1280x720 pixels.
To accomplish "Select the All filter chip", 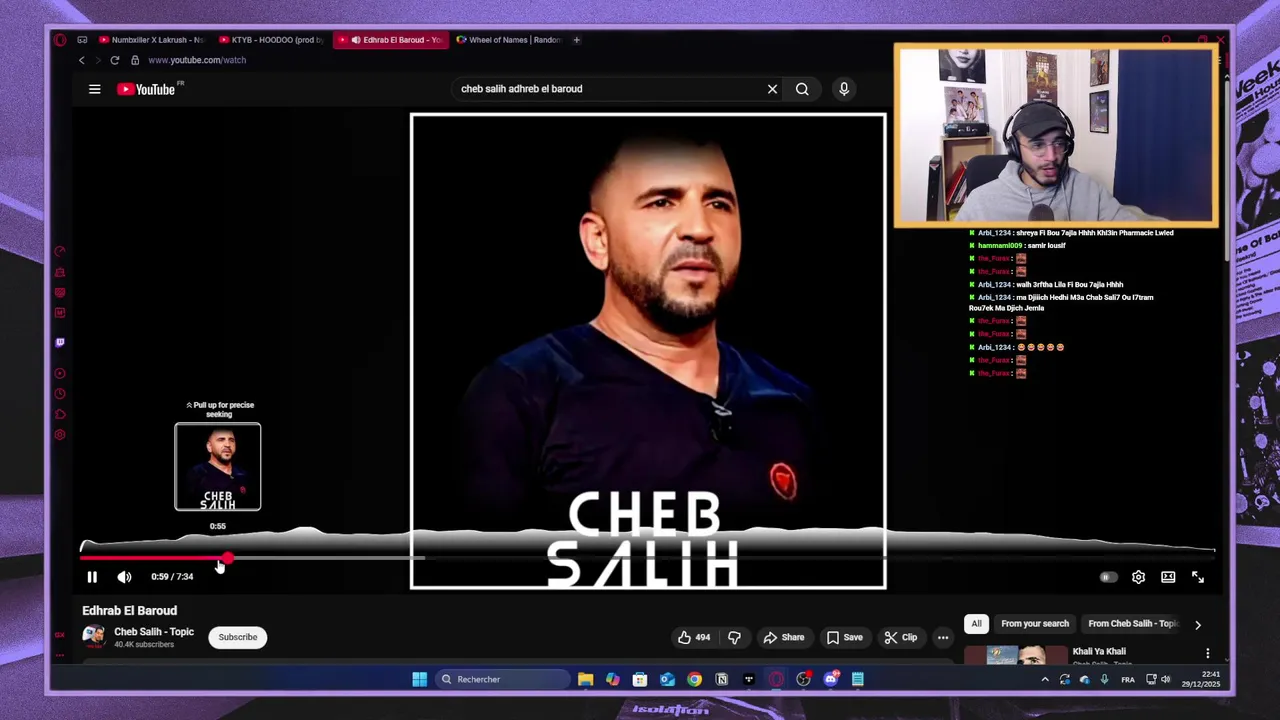I will point(976,624).
